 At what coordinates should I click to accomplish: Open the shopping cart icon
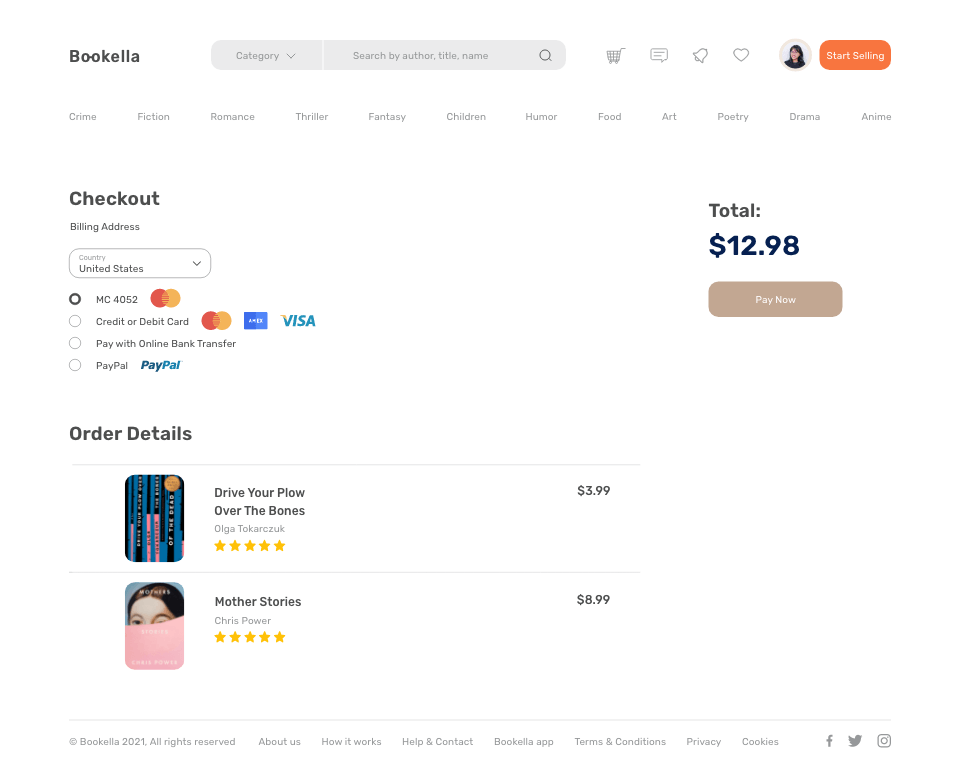pyautogui.click(x=615, y=56)
